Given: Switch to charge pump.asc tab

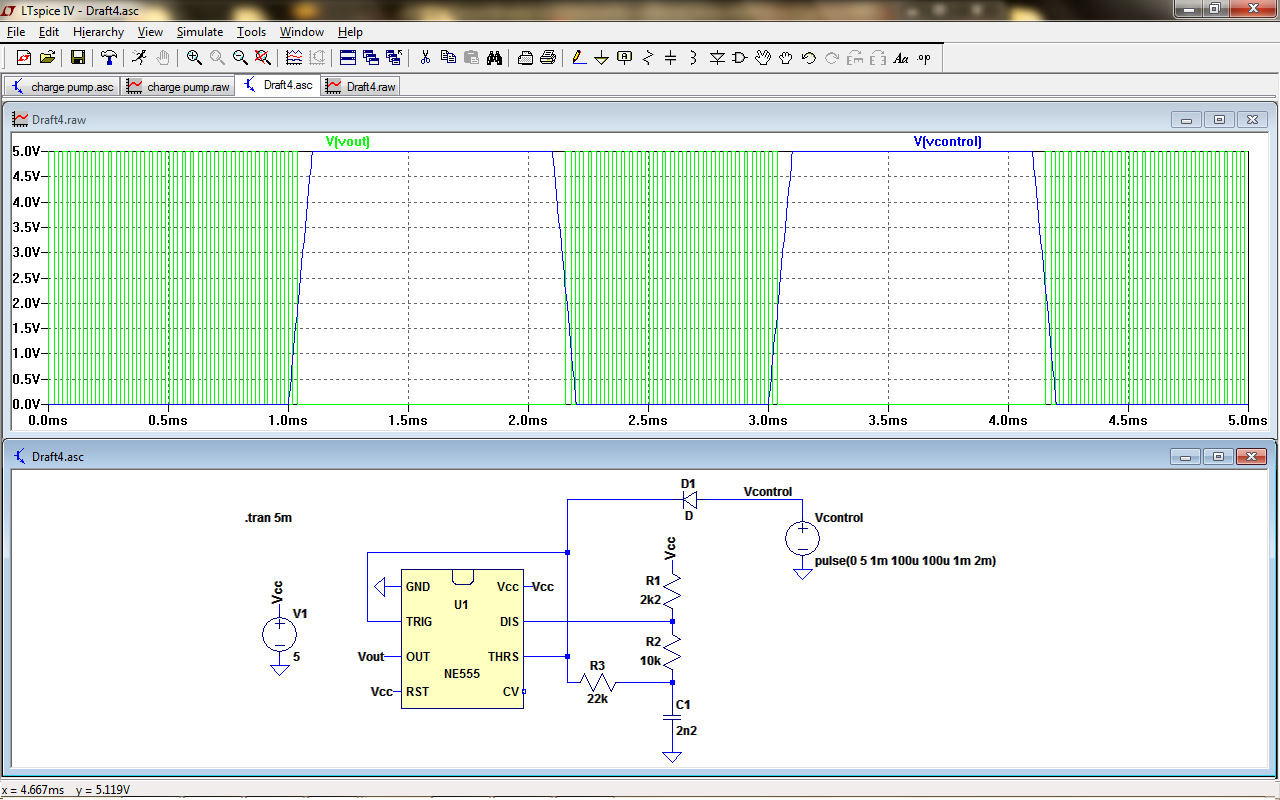Looking at the screenshot, I should tap(63, 87).
